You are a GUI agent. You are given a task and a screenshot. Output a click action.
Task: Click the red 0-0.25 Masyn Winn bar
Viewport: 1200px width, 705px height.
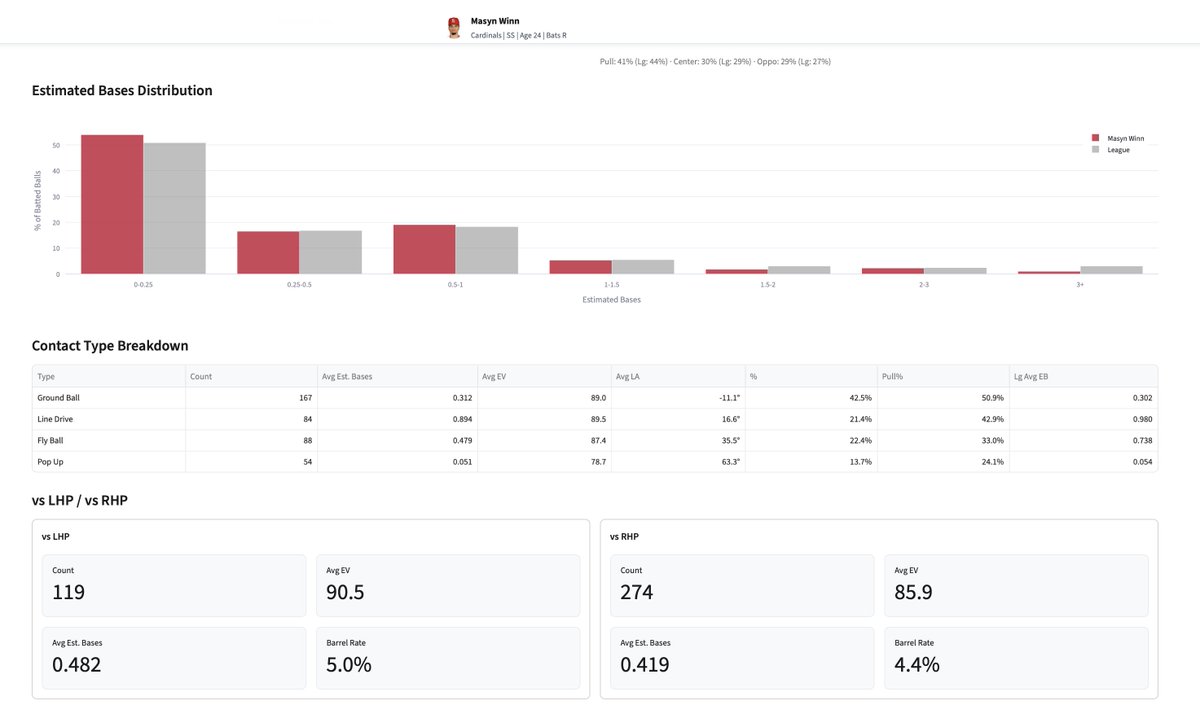[x=112, y=204]
